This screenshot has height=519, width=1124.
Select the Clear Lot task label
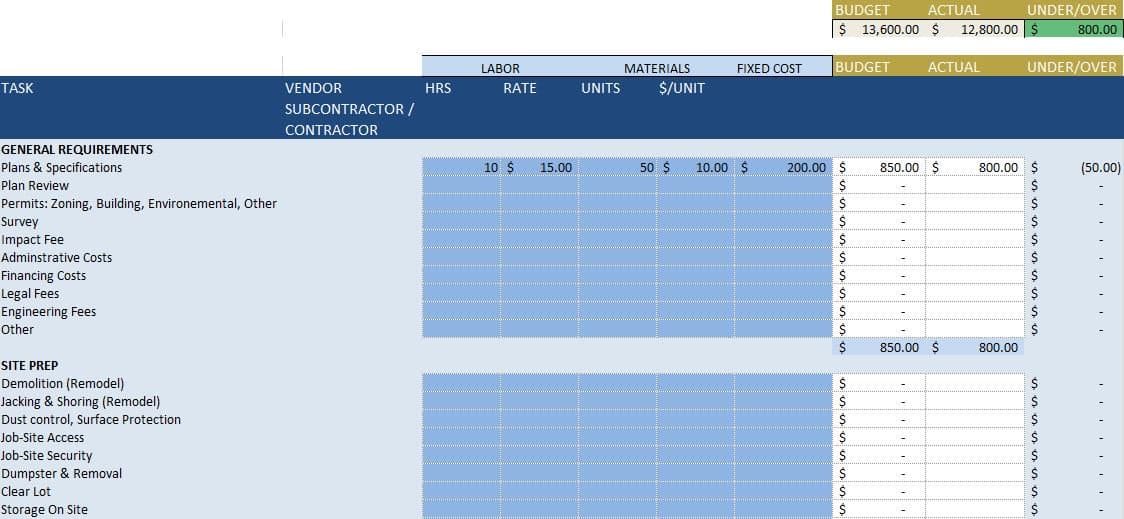pos(26,492)
